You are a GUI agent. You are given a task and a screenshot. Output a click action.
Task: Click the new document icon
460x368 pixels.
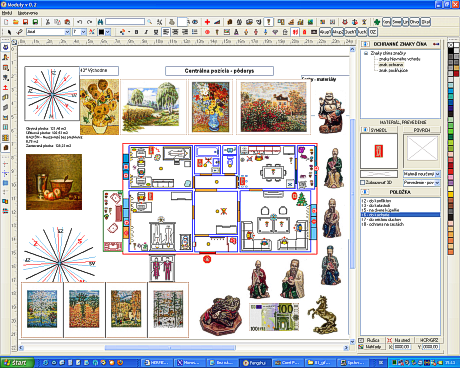pos(6,22)
